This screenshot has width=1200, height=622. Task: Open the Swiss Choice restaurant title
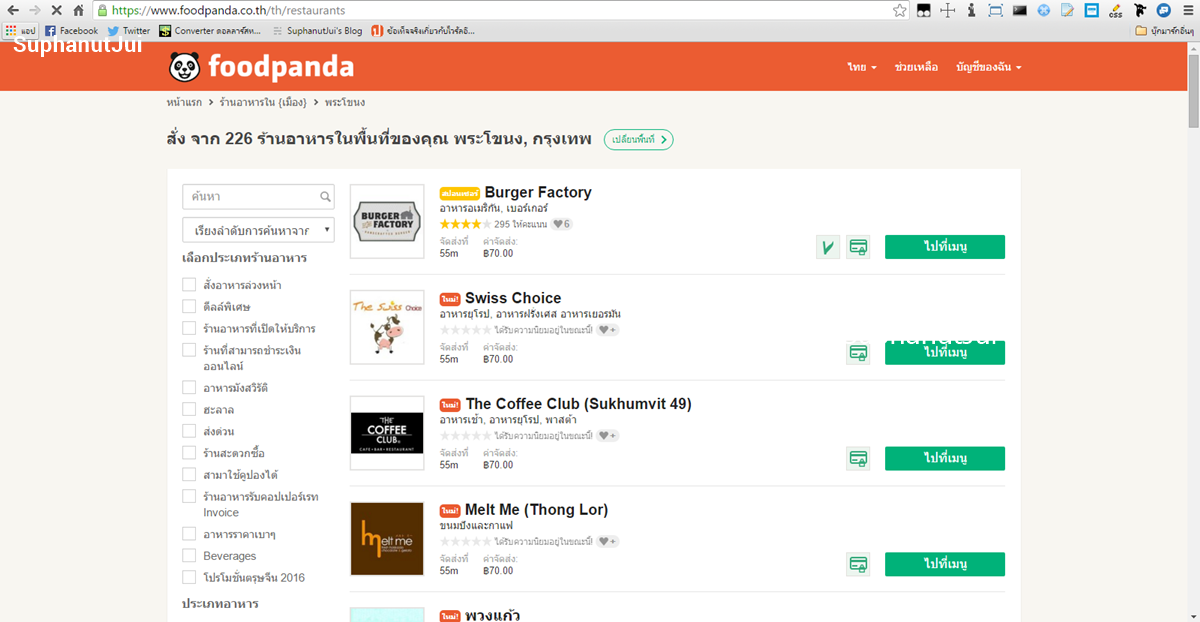[513, 298]
